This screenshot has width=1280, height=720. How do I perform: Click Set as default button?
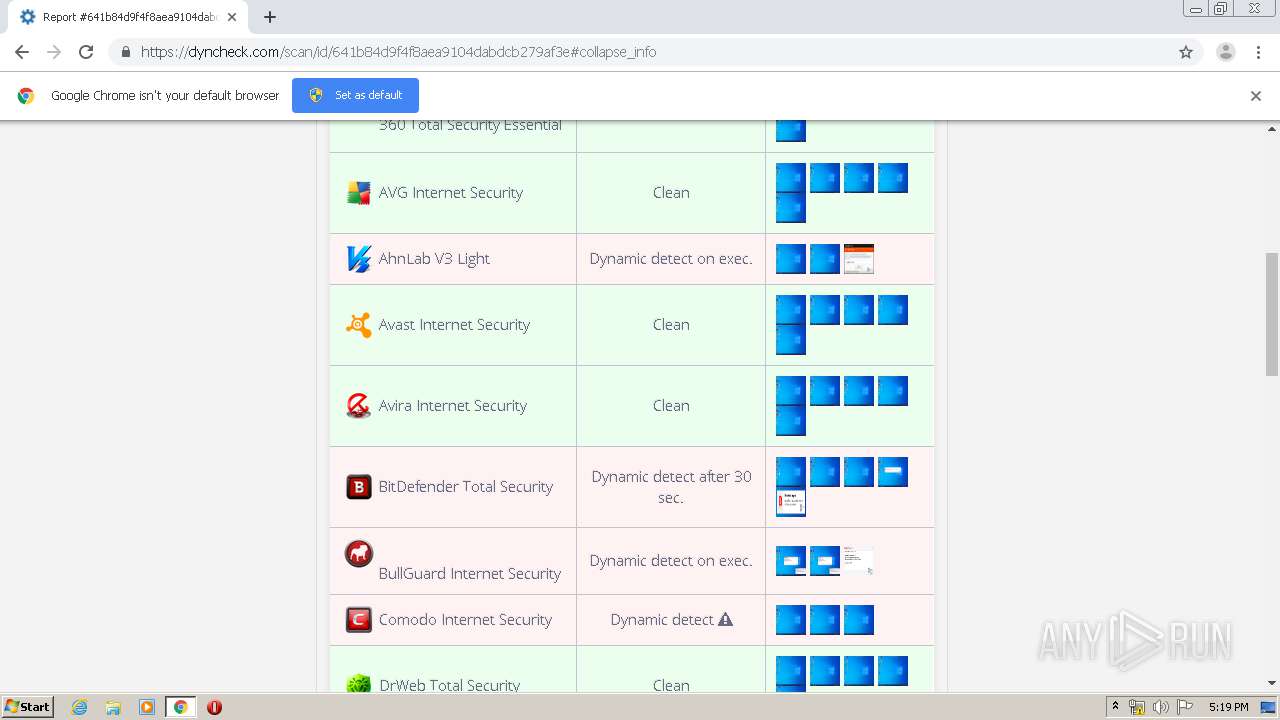pyautogui.click(x=355, y=95)
